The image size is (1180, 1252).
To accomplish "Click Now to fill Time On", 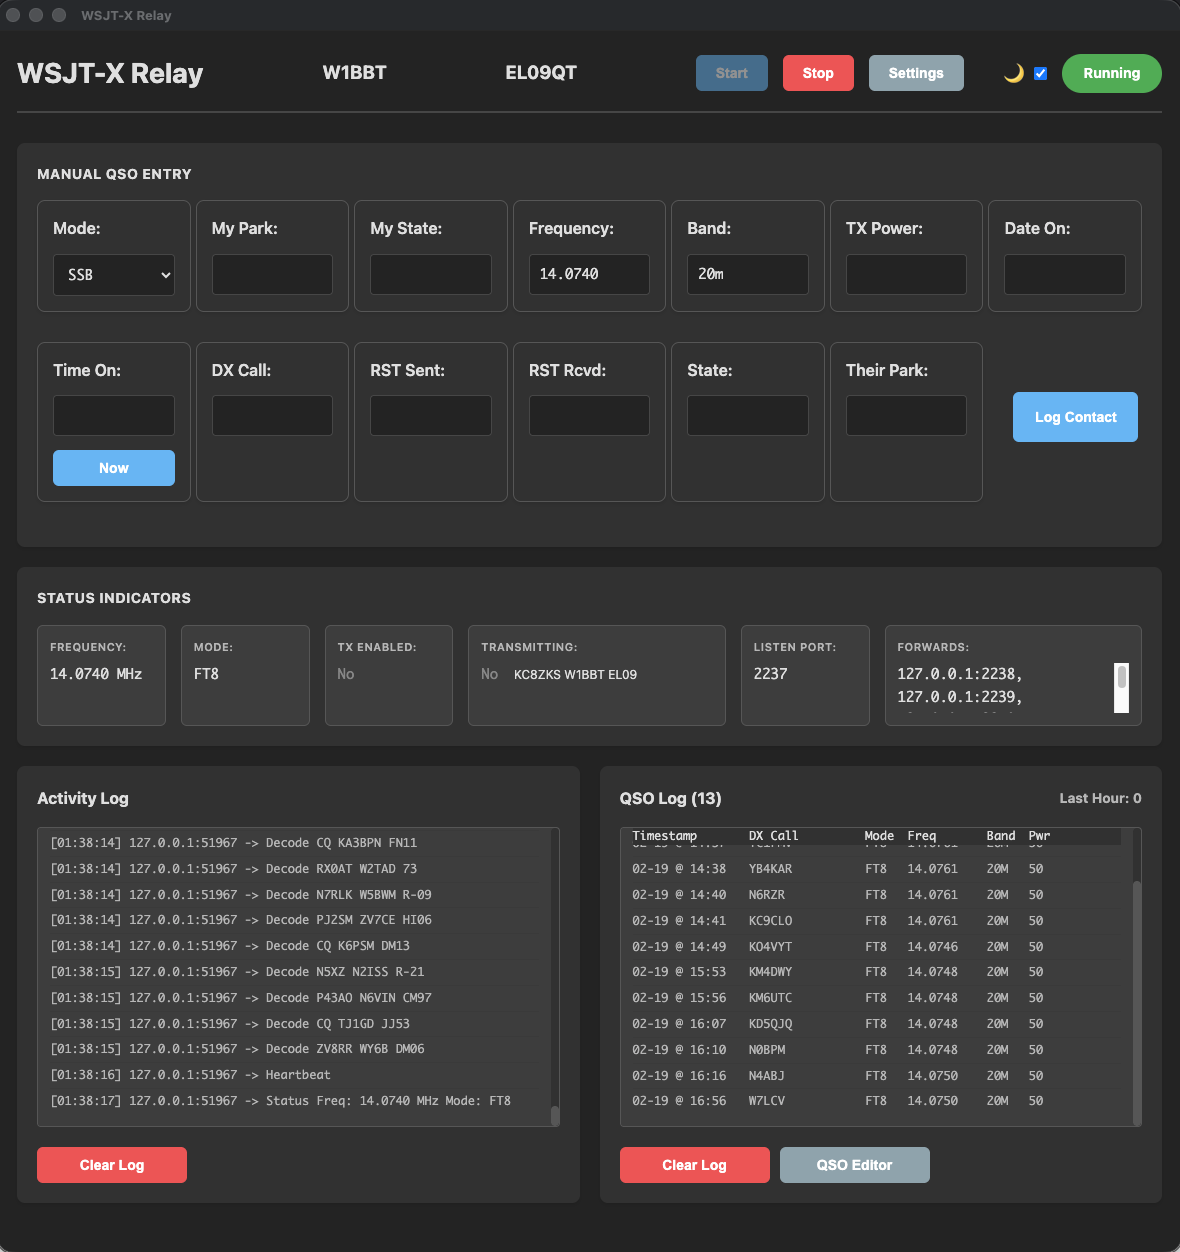I will point(113,467).
